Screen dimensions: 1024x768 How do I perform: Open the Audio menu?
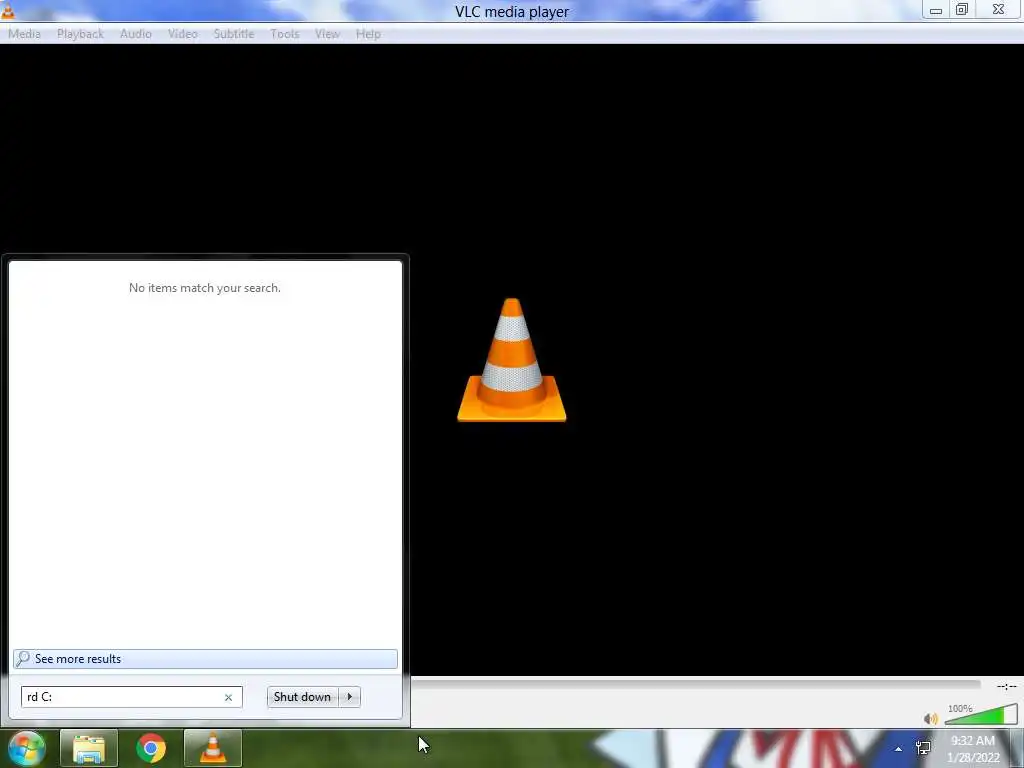point(136,34)
